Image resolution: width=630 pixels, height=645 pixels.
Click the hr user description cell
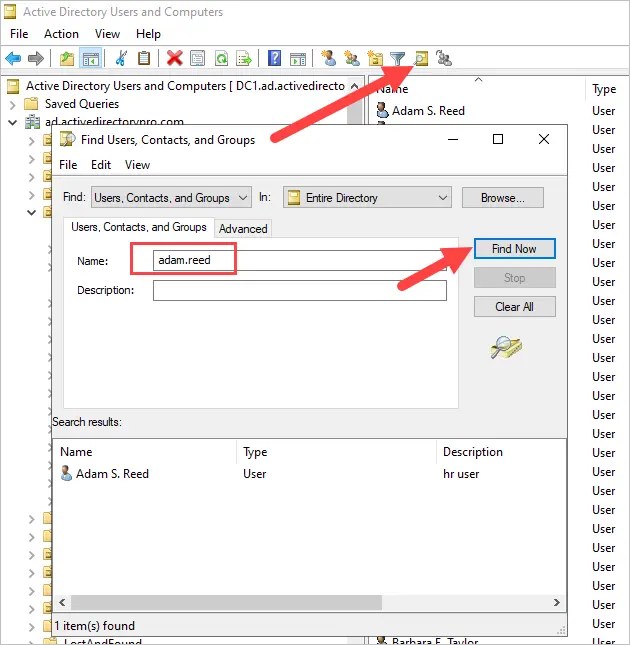(x=461, y=474)
